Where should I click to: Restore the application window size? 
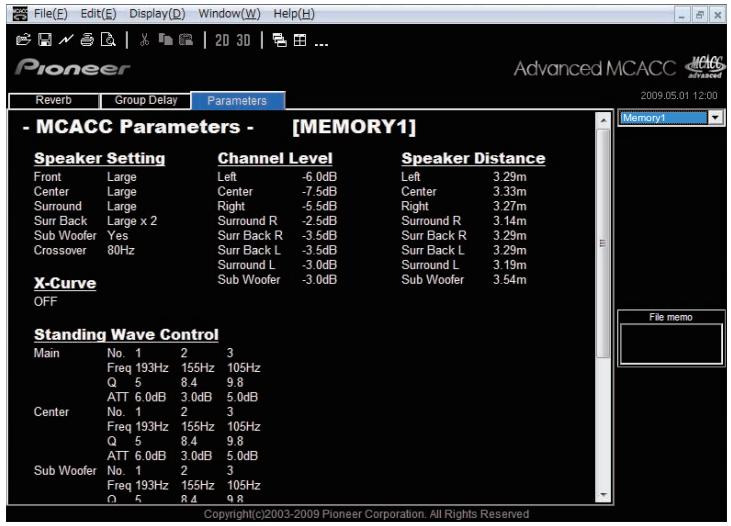699,15
